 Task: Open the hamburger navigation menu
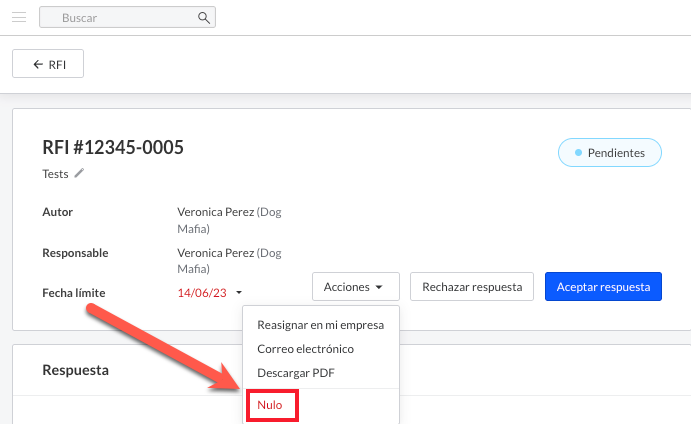(x=19, y=17)
